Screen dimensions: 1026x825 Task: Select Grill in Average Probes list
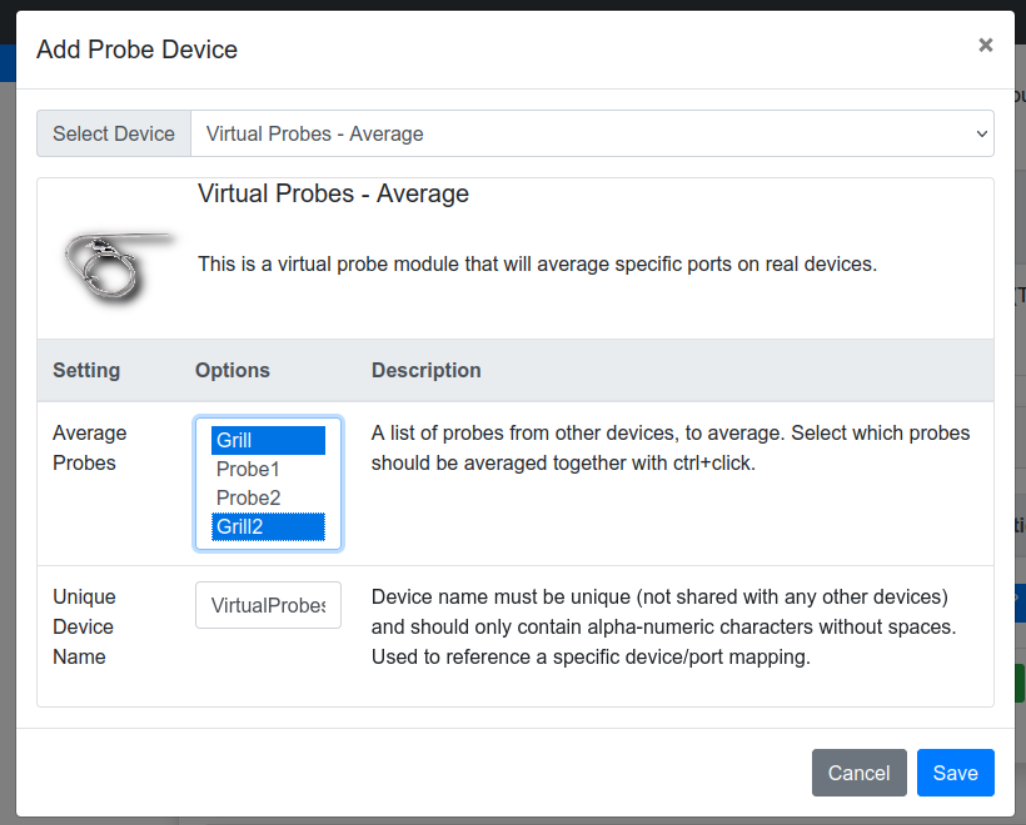[268, 440]
